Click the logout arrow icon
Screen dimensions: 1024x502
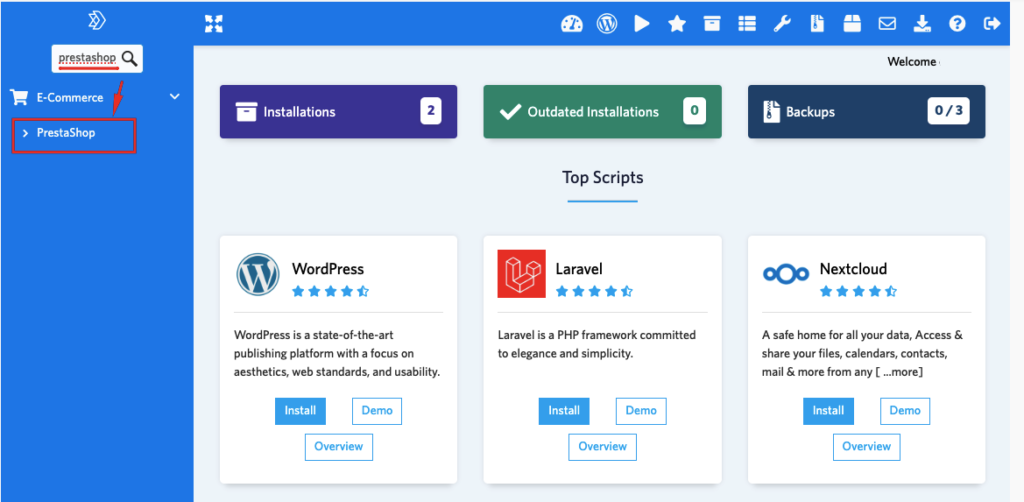(992, 24)
